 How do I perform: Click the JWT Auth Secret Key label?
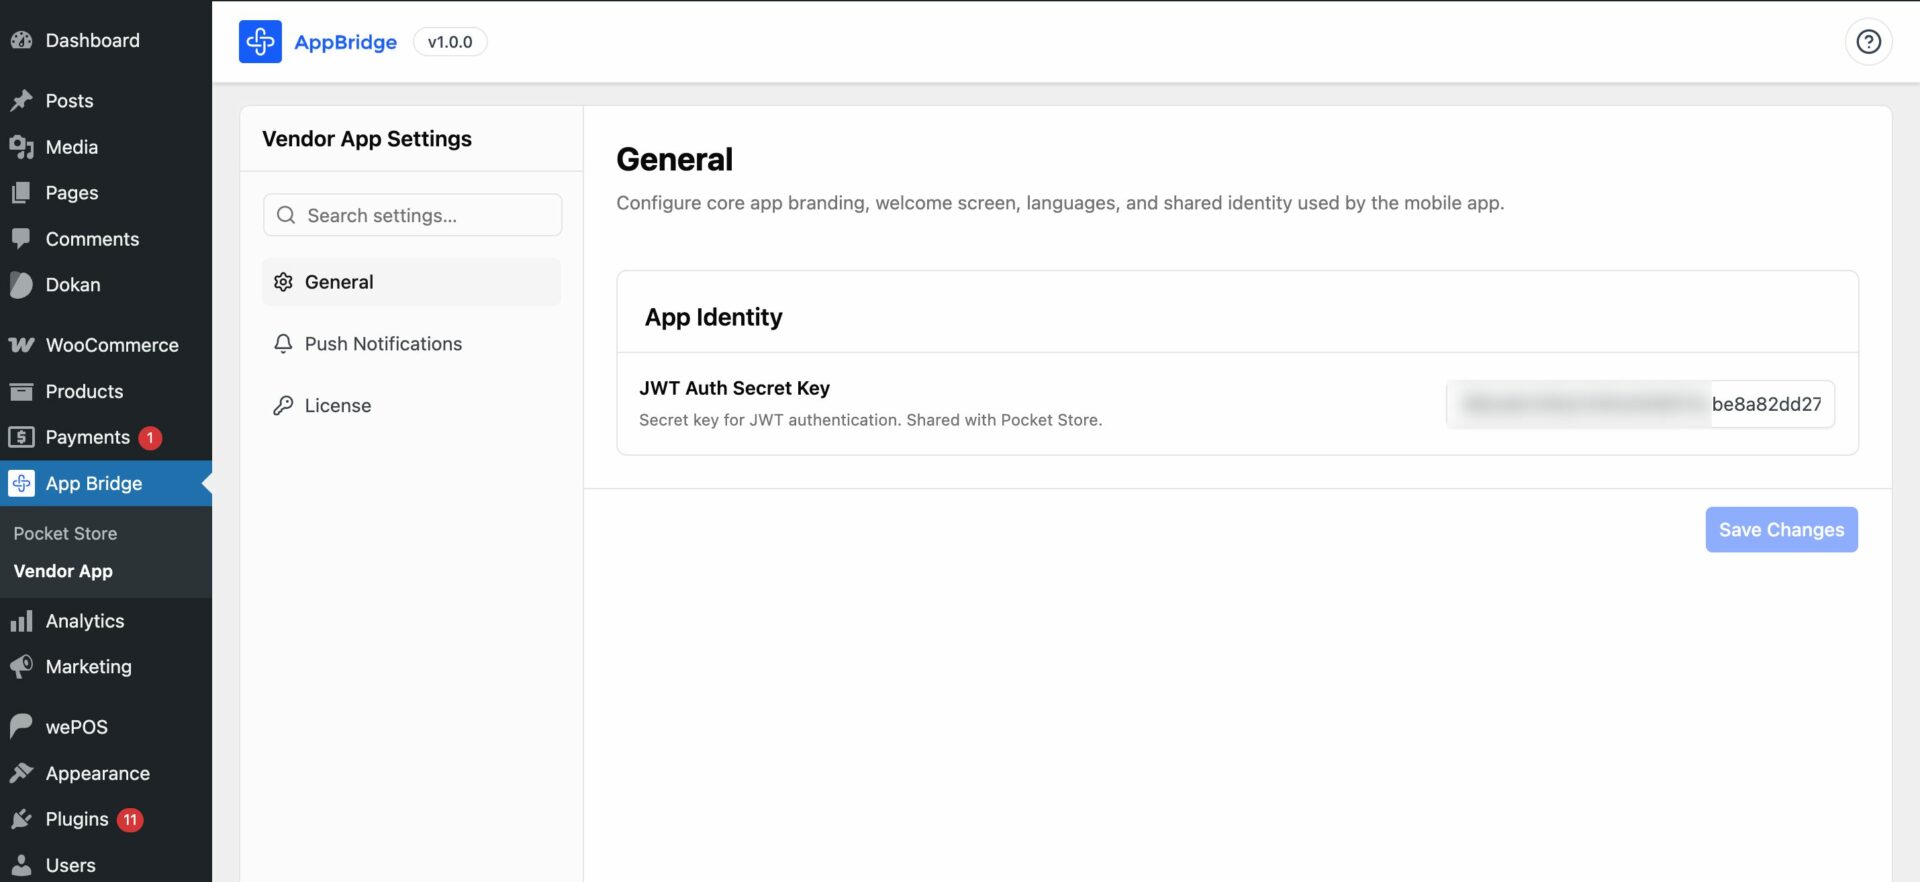click(x=734, y=388)
